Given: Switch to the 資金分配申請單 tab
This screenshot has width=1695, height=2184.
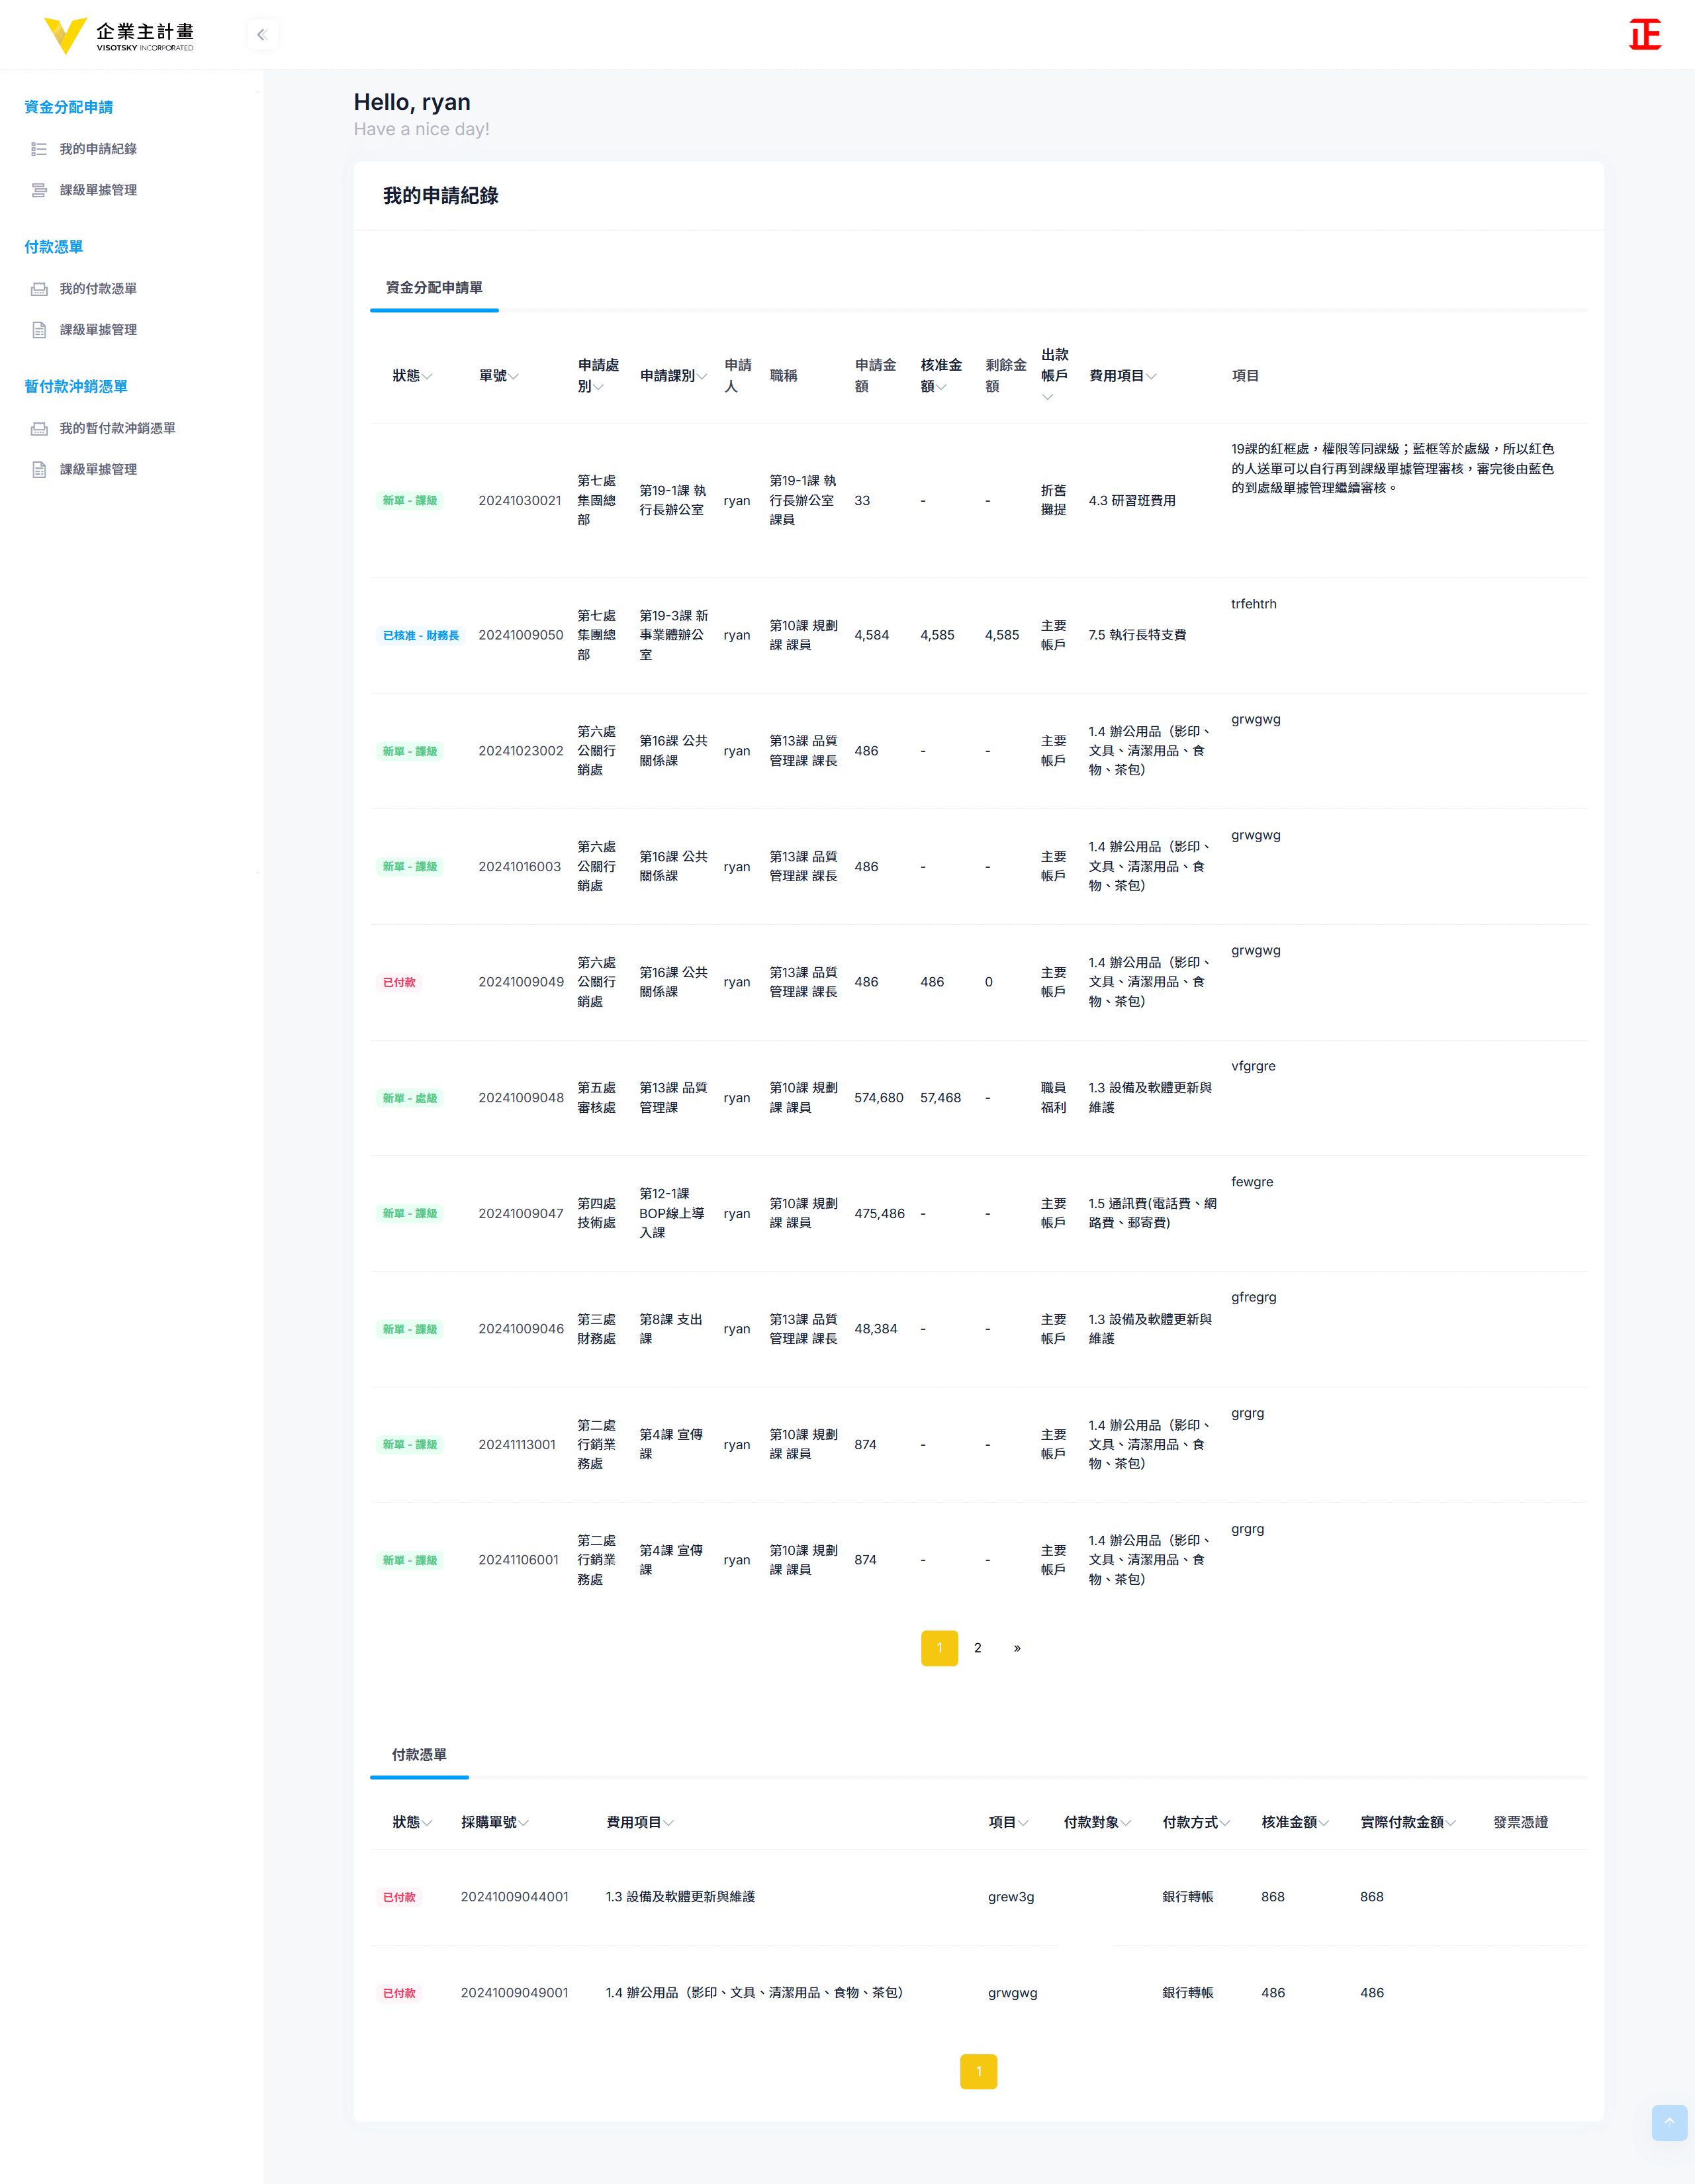Looking at the screenshot, I should 434,288.
